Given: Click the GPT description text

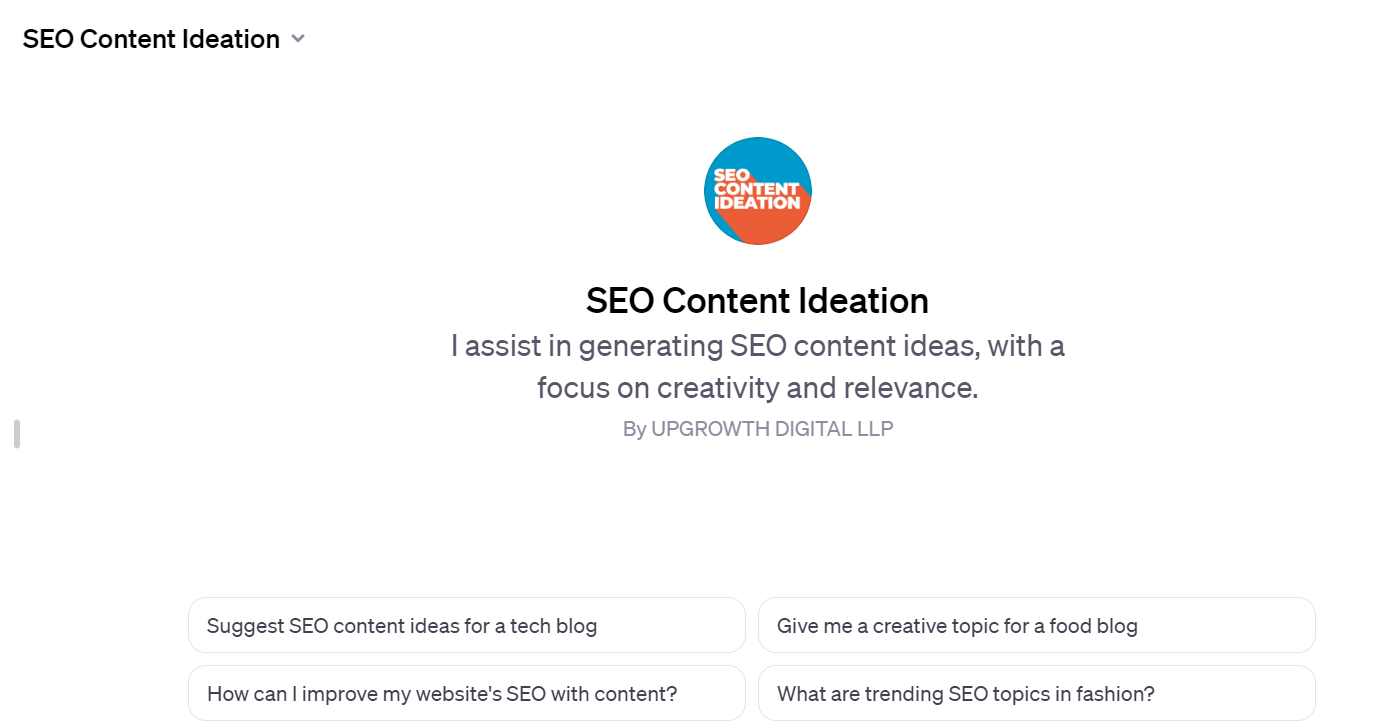Looking at the screenshot, I should 757,366.
